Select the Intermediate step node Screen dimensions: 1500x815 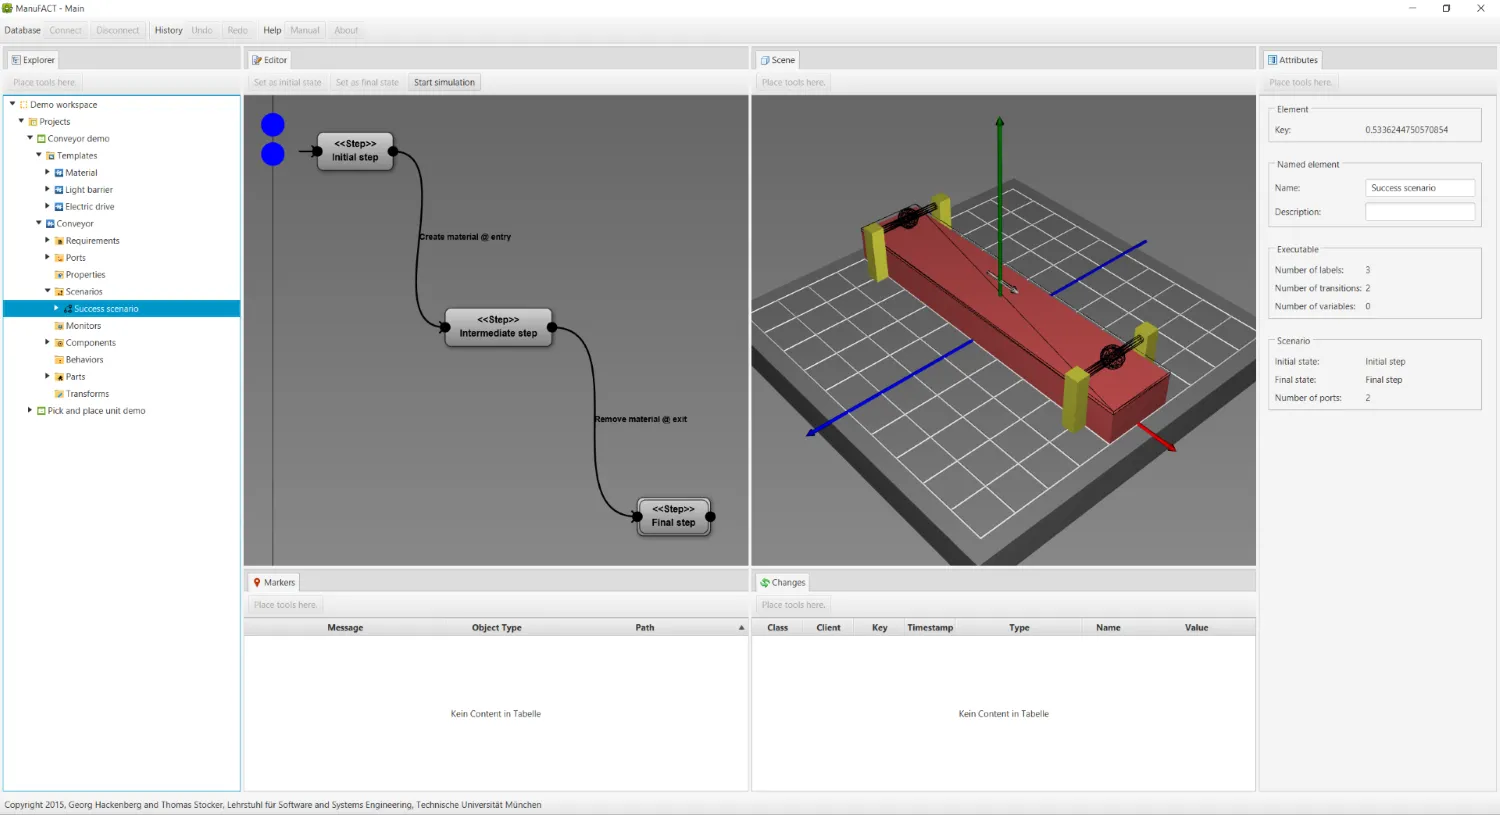498,327
